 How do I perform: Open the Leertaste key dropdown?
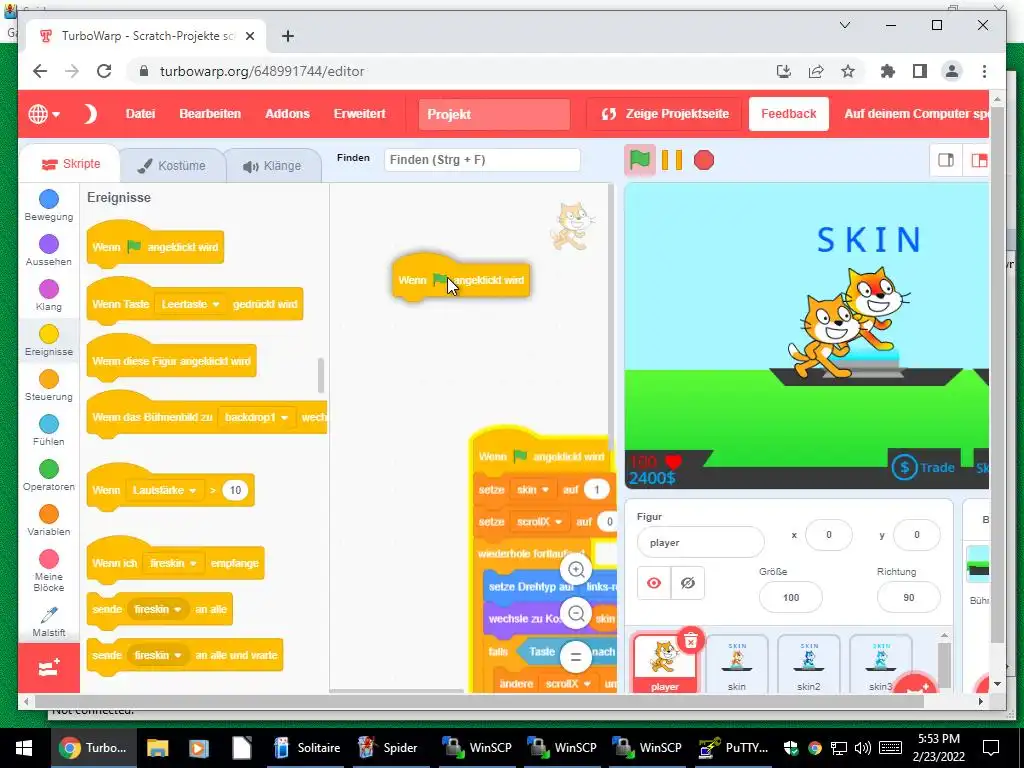pos(190,304)
